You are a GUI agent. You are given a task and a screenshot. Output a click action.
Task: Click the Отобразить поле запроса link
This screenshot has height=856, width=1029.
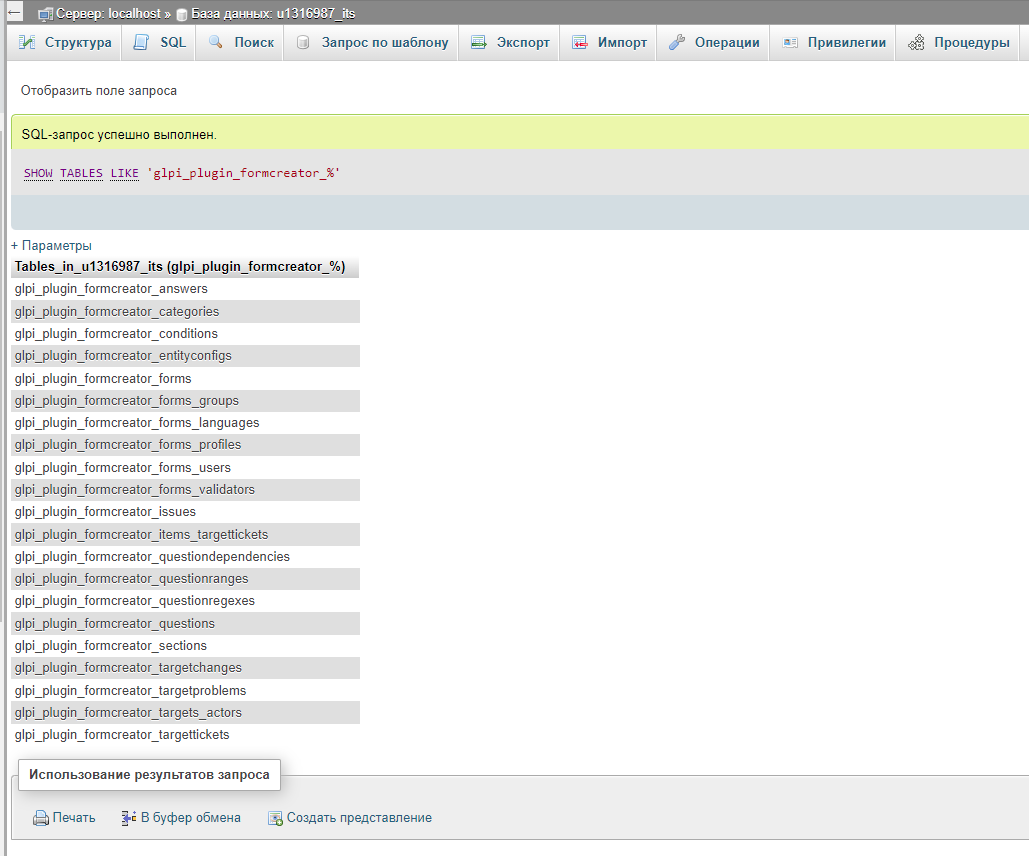click(x=92, y=90)
